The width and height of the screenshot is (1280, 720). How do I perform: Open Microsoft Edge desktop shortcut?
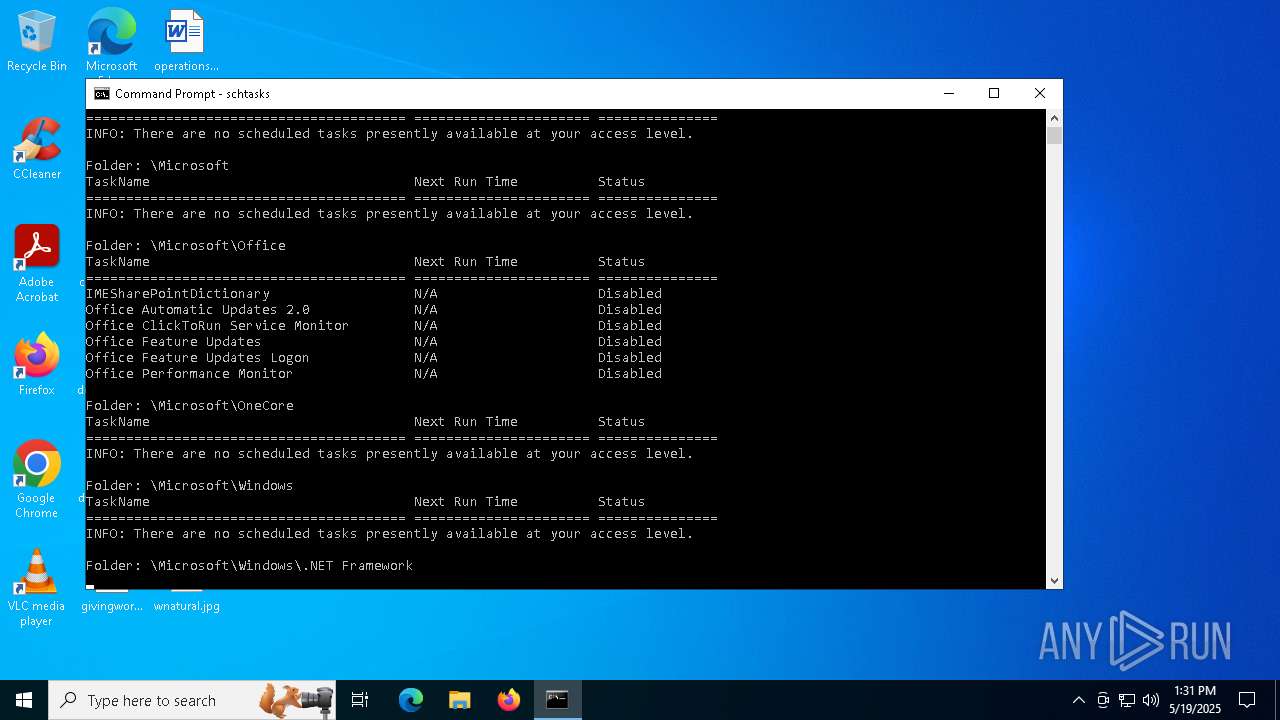[x=111, y=41]
